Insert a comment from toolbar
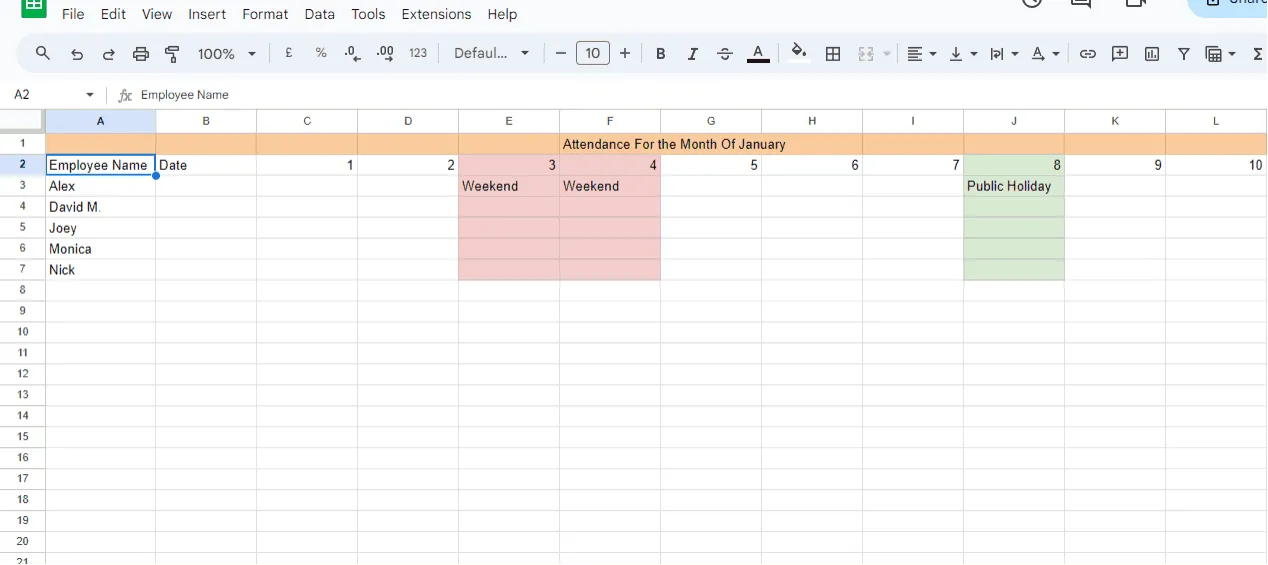 (1120, 54)
